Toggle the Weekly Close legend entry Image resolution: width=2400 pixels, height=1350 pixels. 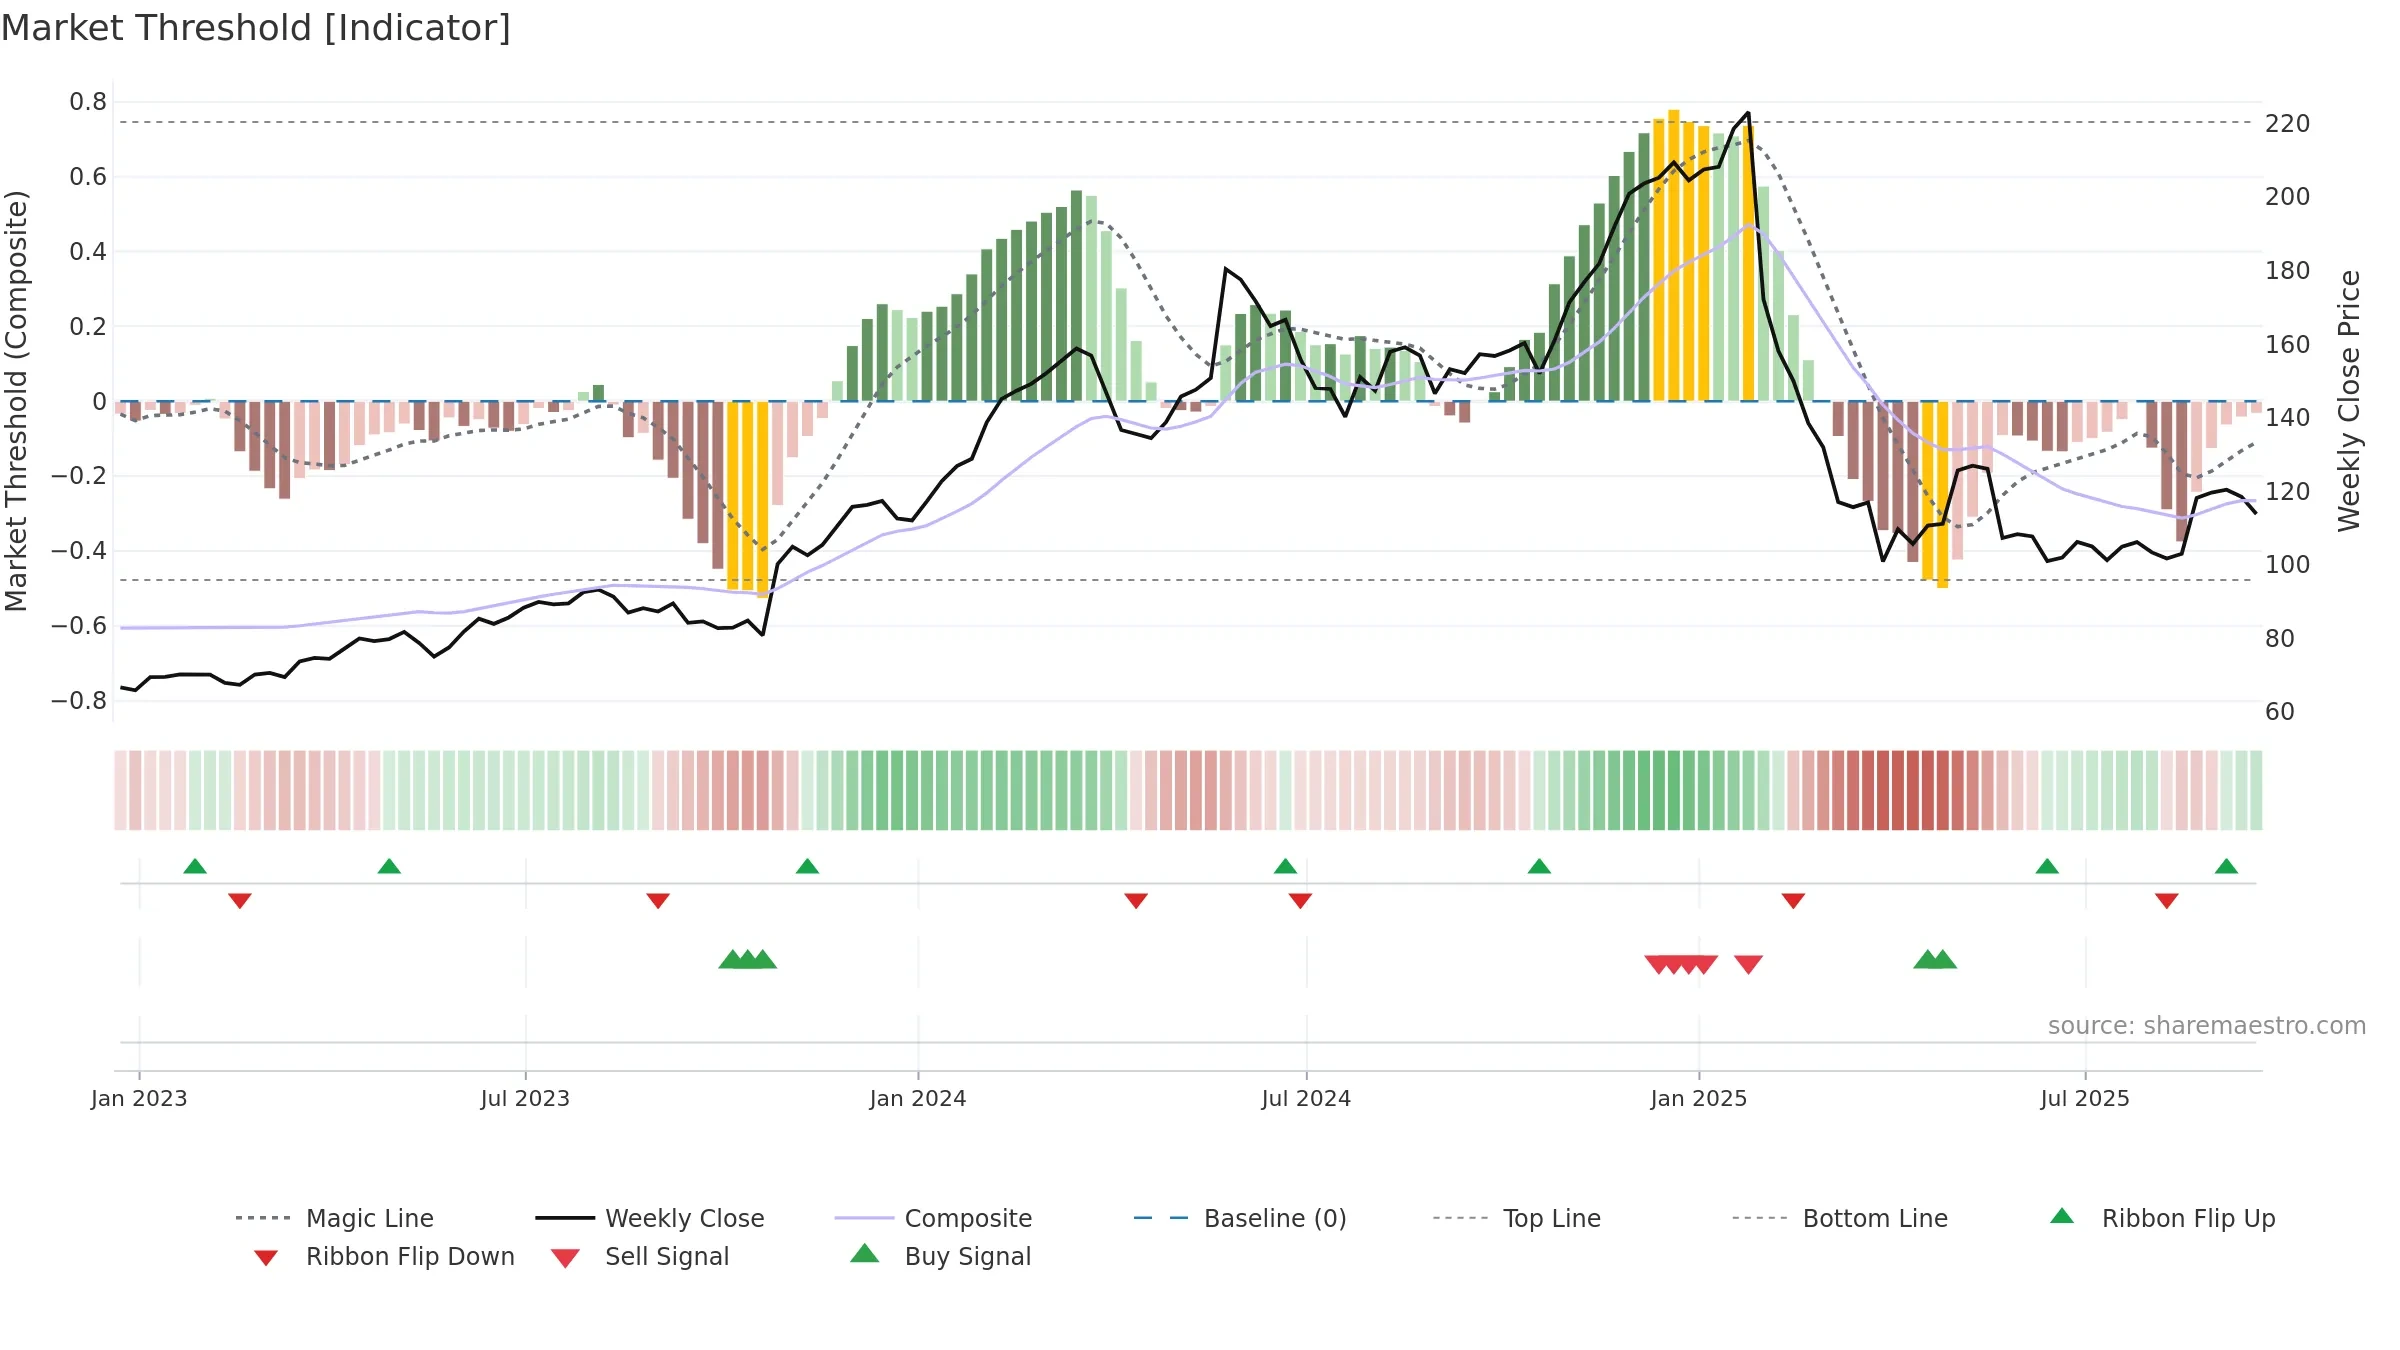click(650, 1218)
